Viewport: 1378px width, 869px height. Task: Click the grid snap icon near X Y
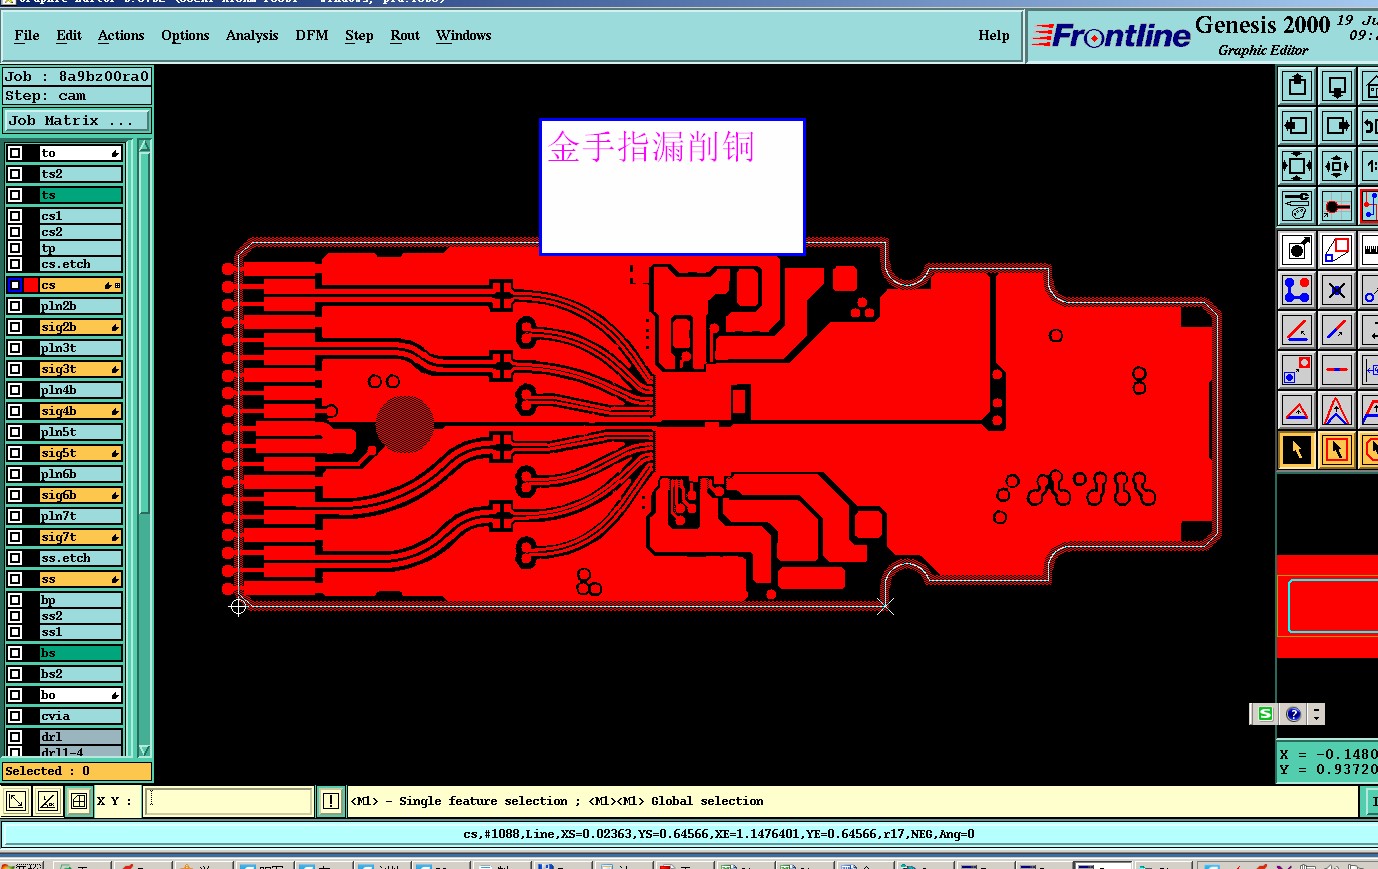79,801
